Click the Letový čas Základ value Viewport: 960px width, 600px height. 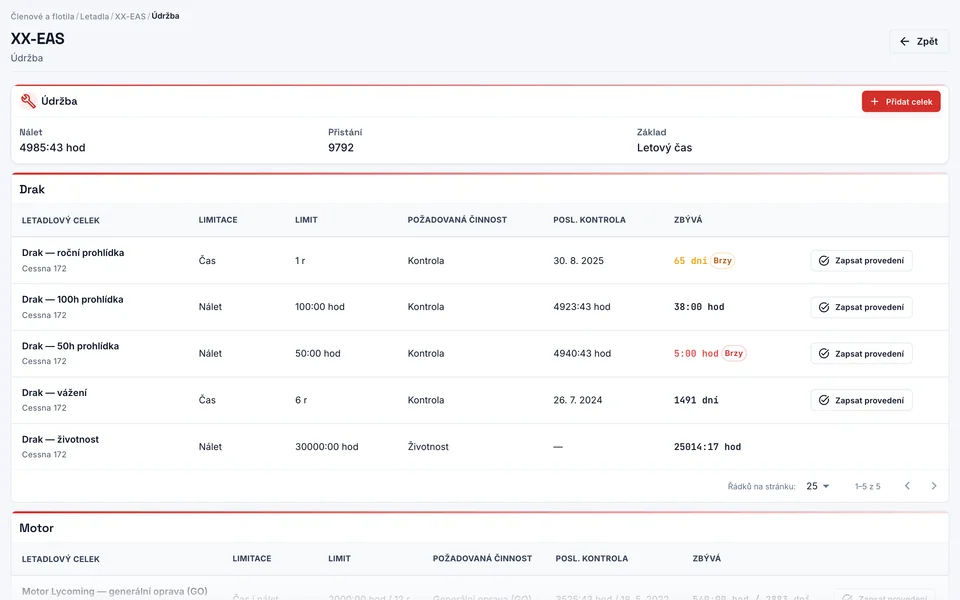click(664, 148)
